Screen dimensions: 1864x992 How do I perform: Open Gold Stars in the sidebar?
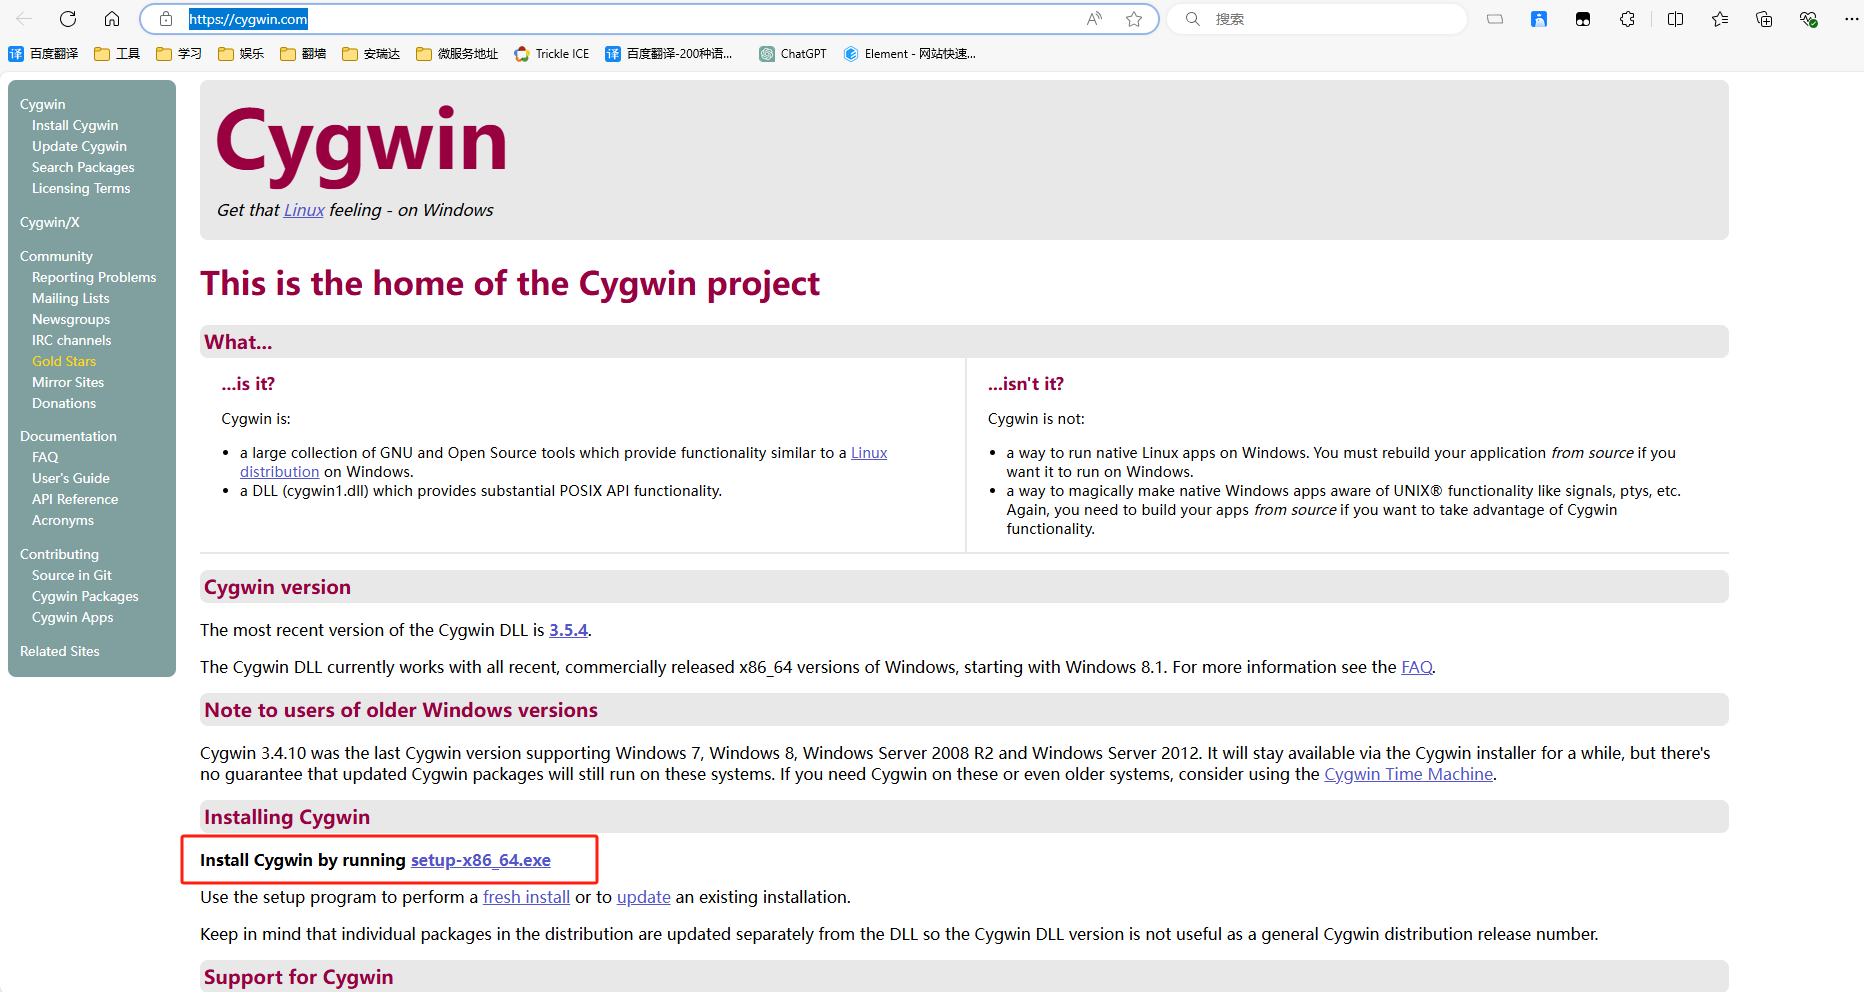point(64,361)
